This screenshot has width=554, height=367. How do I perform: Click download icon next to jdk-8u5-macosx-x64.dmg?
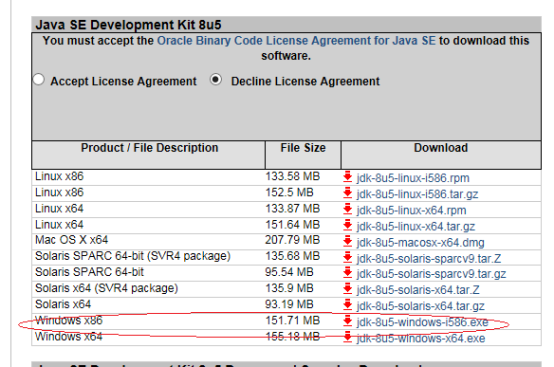pos(348,241)
